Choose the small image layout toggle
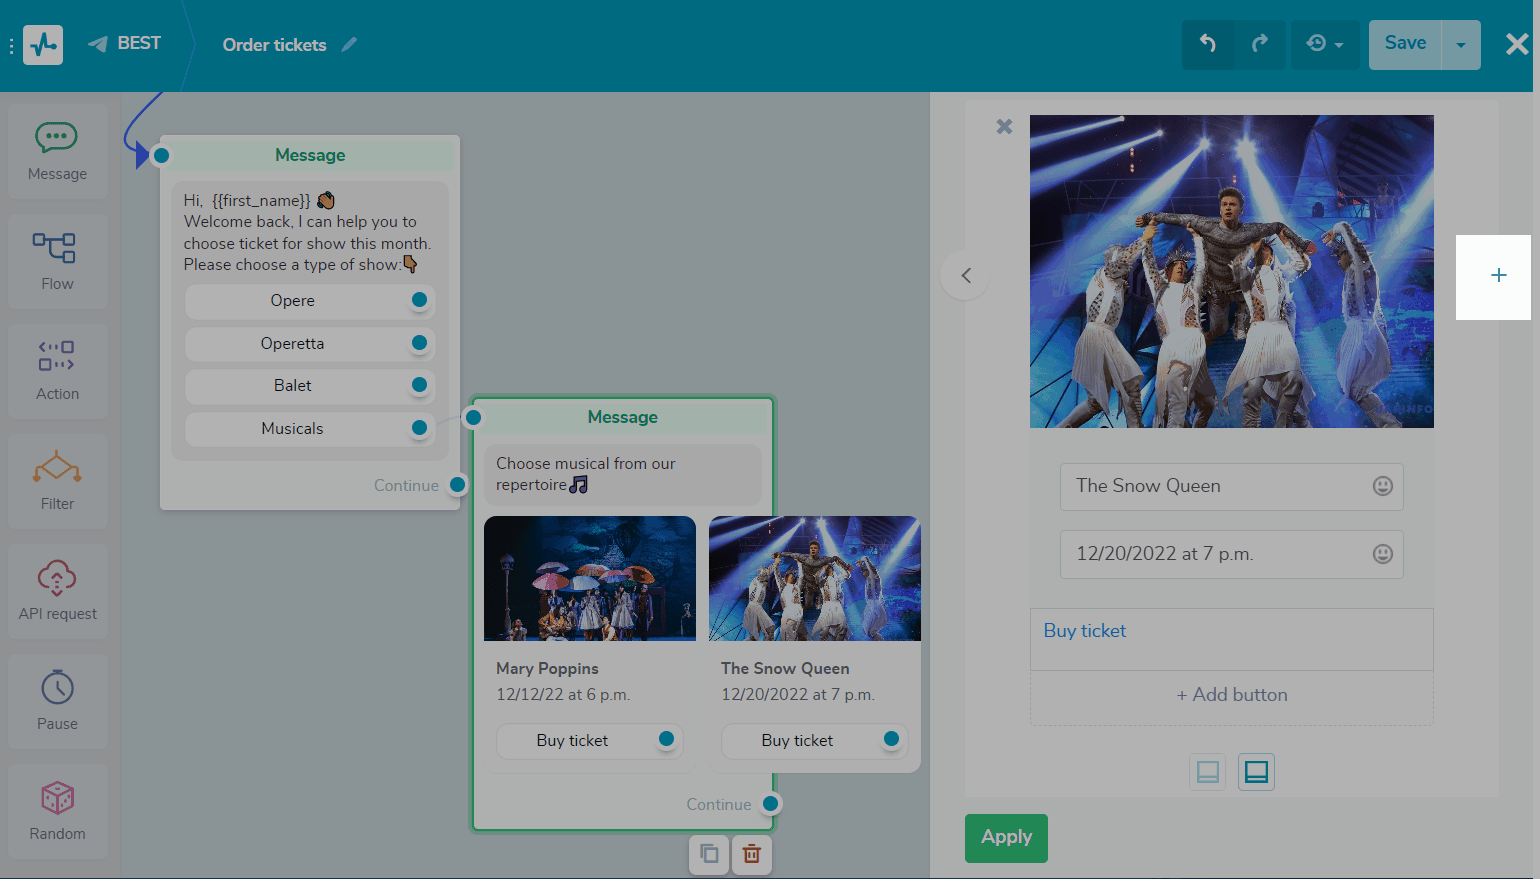This screenshot has width=1540, height=879. coord(1207,772)
